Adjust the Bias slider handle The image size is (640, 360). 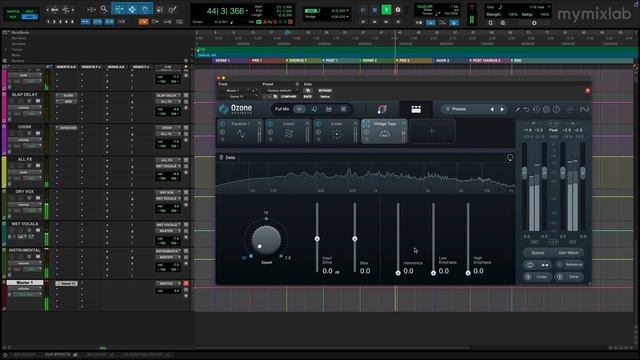pos(355,238)
